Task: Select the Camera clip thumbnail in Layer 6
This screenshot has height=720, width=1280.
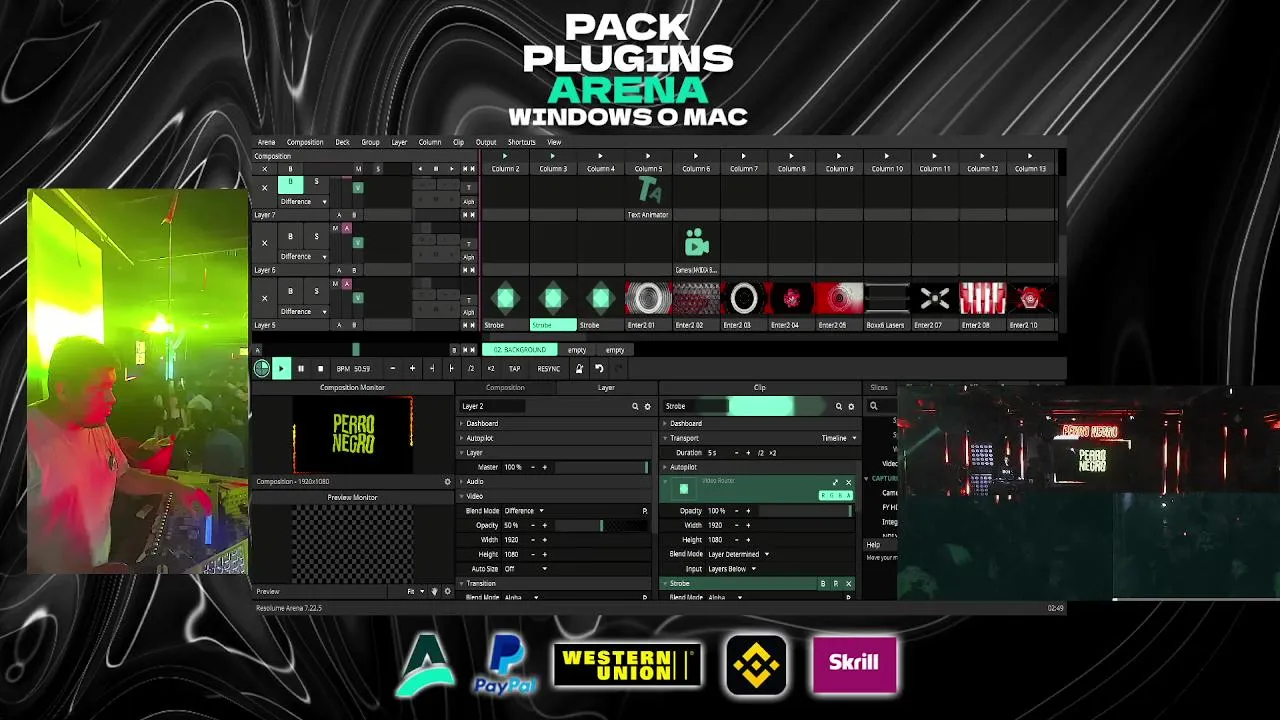Action: pyautogui.click(x=696, y=244)
